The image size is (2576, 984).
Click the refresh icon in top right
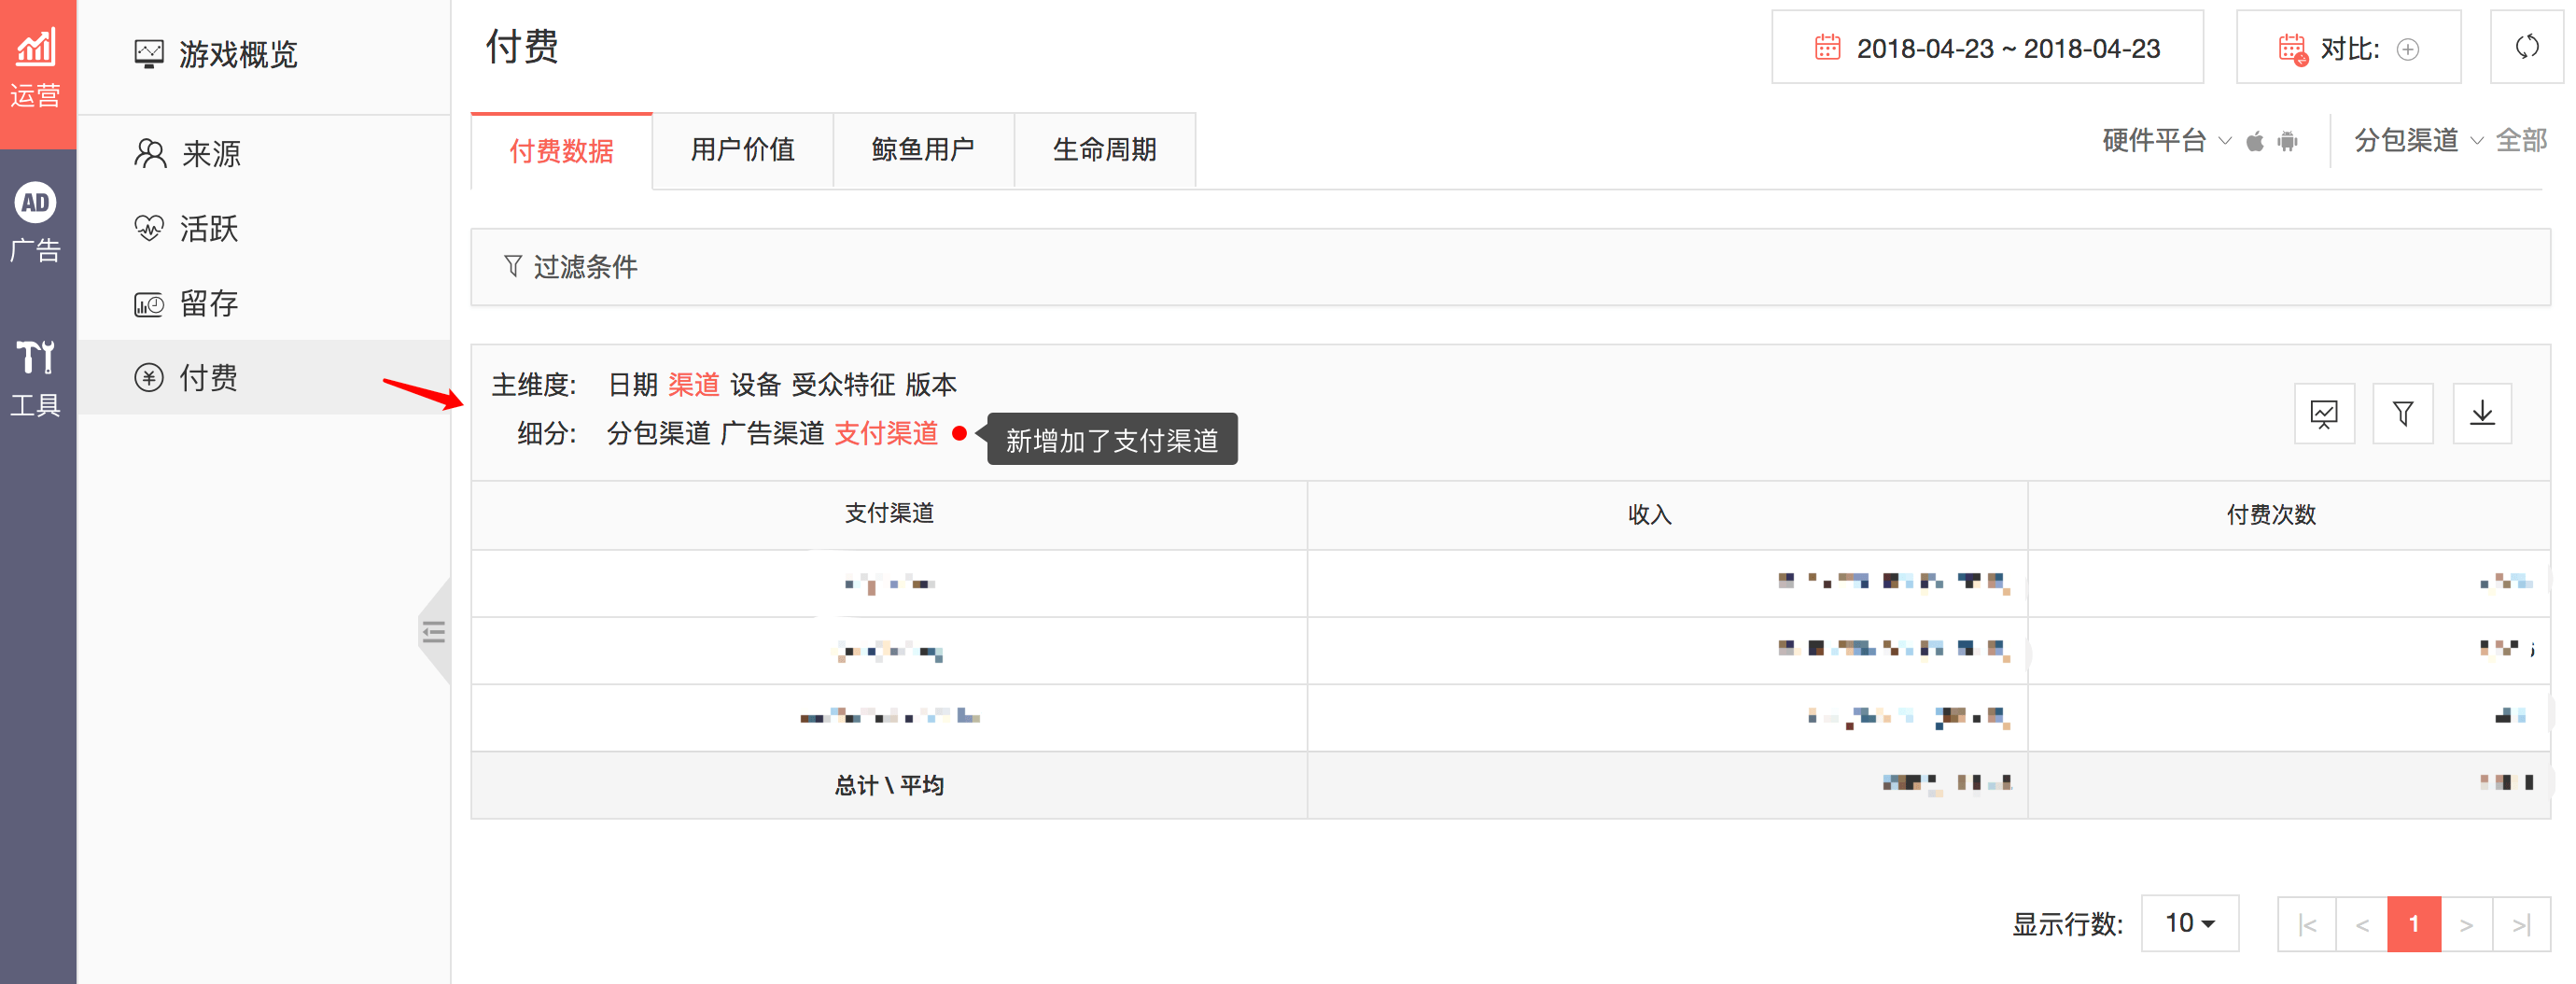click(x=2526, y=47)
